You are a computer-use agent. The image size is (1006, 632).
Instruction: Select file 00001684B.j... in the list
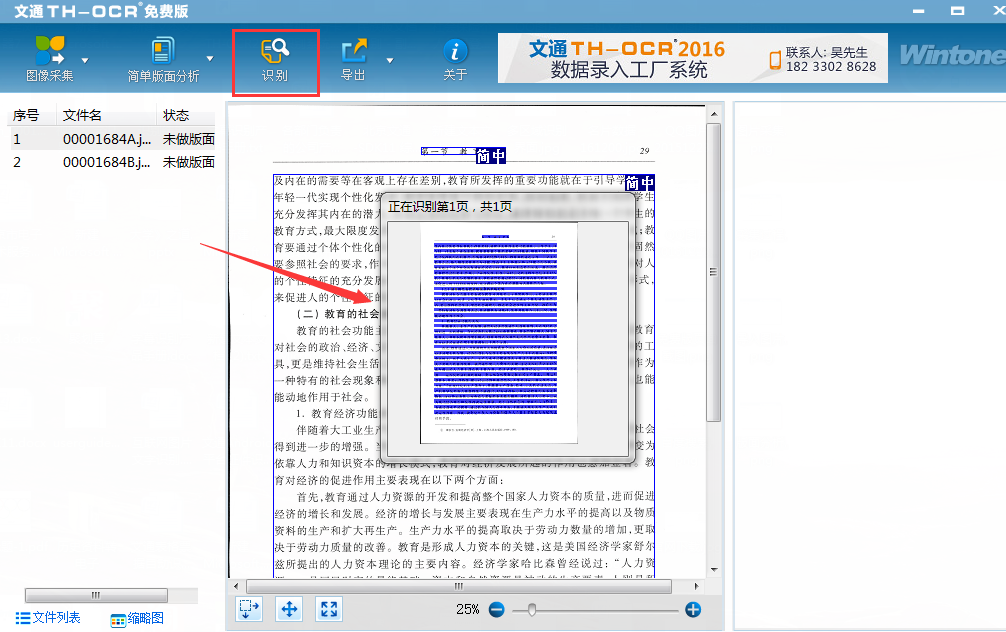(x=107, y=162)
